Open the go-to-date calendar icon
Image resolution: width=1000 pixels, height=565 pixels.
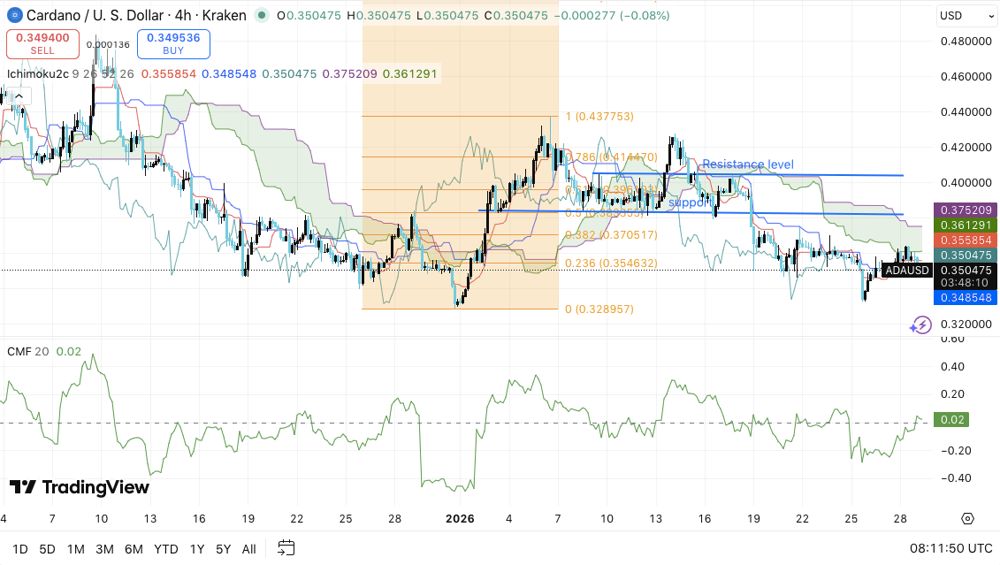click(286, 548)
